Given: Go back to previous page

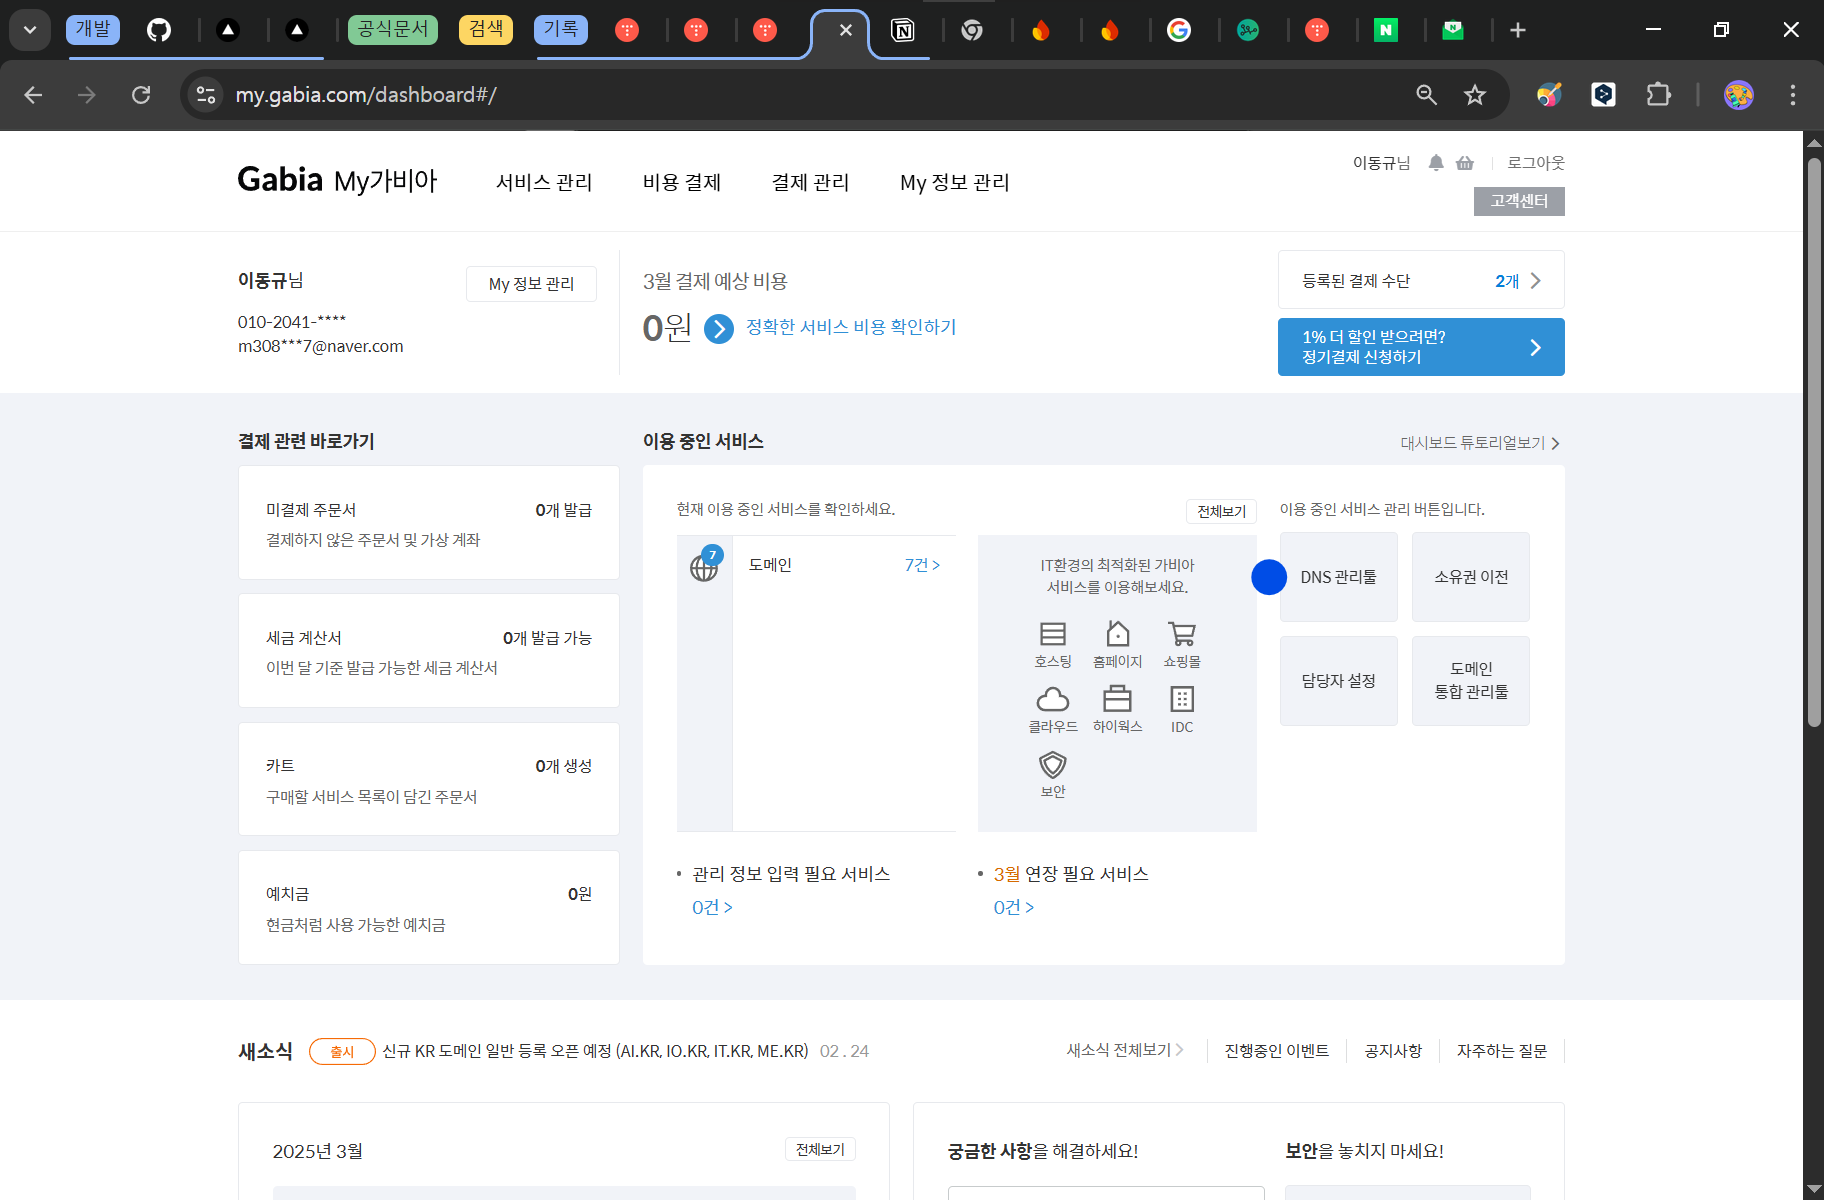Looking at the screenshot, I should coord(33,95).
